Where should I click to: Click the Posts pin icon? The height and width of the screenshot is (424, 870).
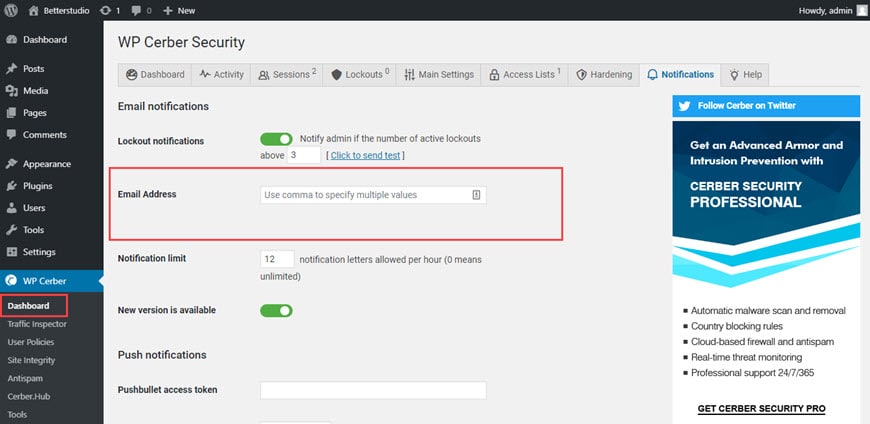pyautogui.click(x=11, y=69)
